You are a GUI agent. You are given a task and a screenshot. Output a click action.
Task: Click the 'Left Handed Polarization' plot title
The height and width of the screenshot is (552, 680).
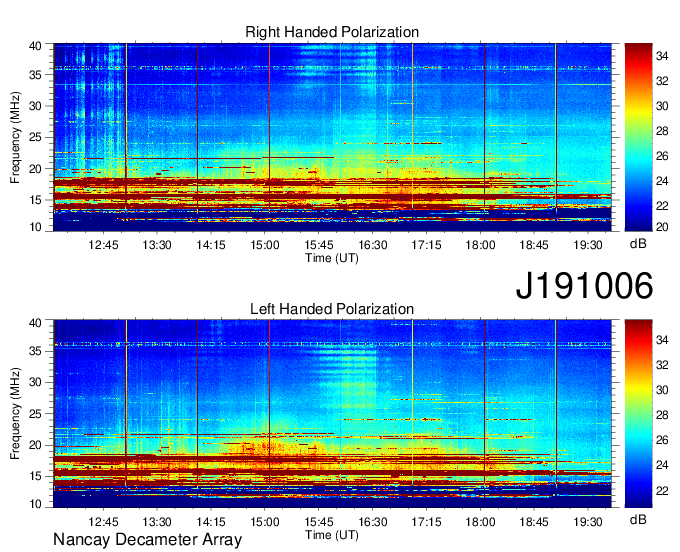(x=332, y=309)
